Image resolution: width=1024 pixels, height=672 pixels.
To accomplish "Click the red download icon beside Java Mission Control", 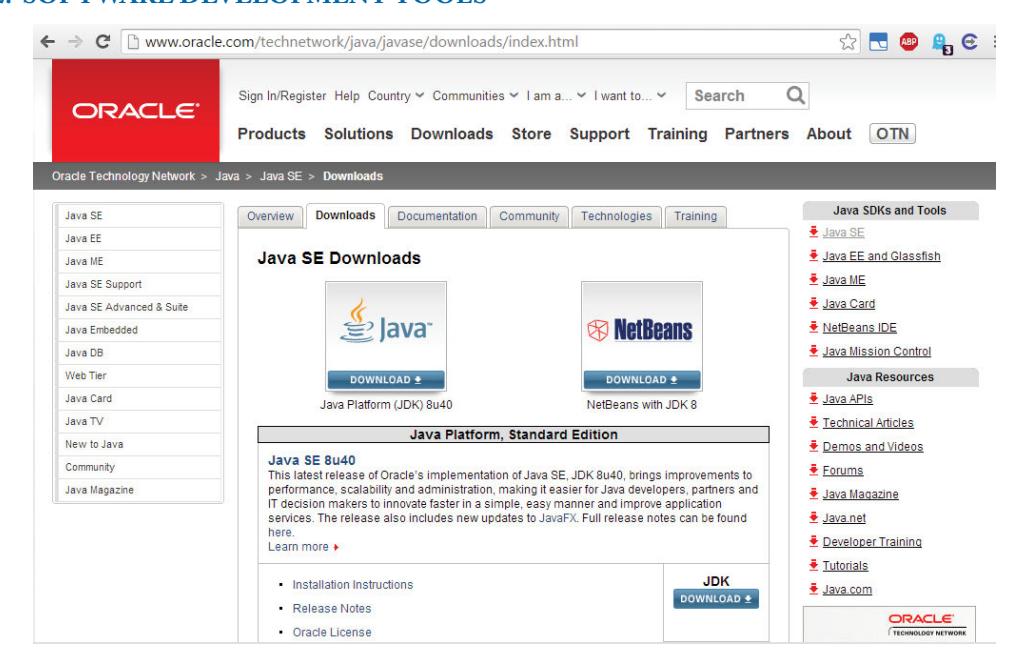I will tap(813, 351).
